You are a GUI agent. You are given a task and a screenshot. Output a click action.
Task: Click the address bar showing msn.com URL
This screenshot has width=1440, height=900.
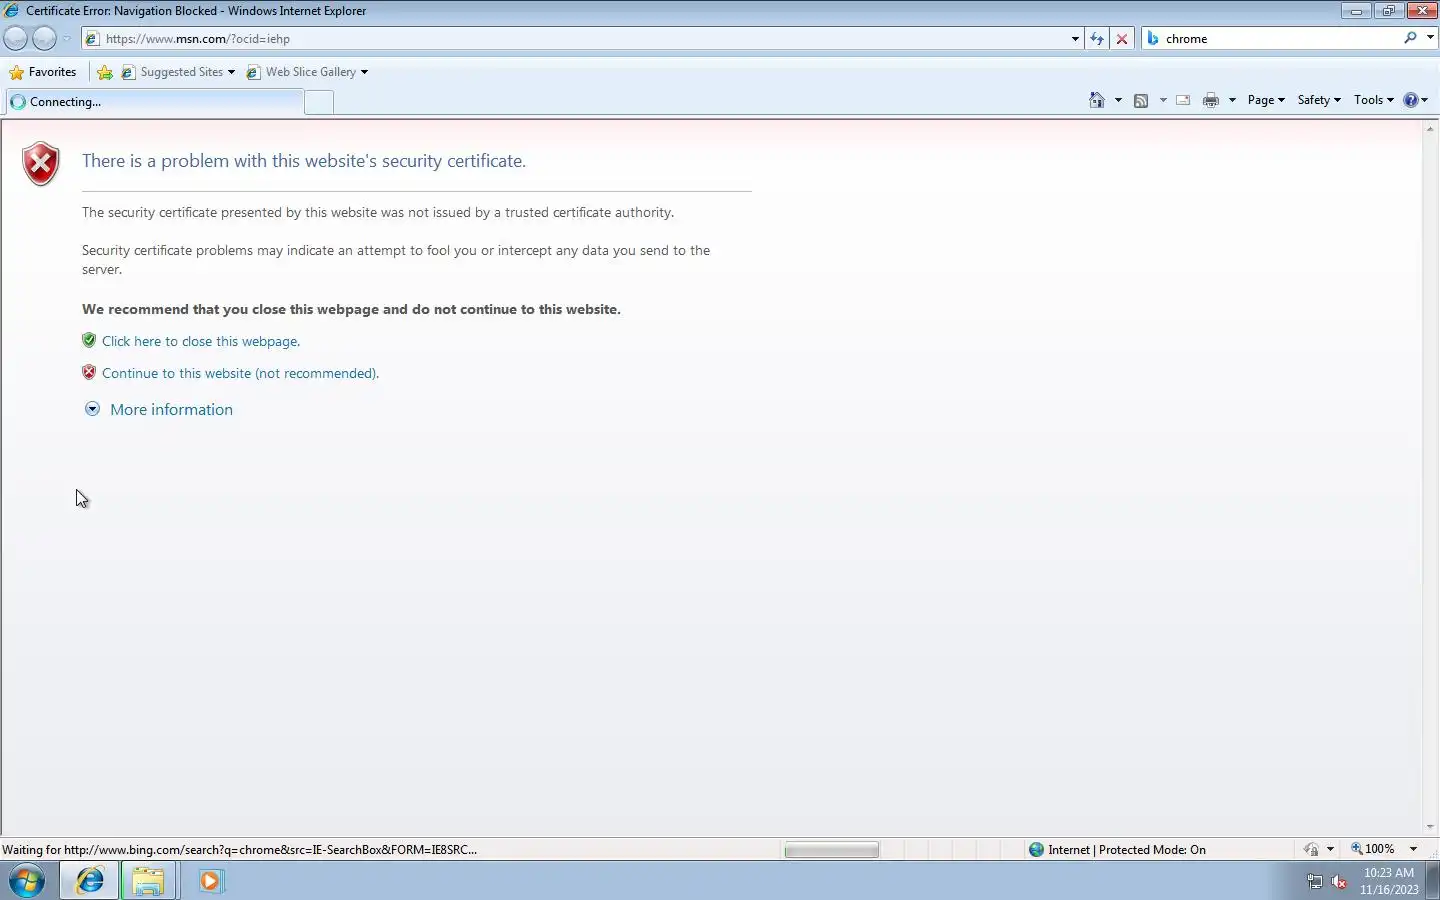coord(580,39)
